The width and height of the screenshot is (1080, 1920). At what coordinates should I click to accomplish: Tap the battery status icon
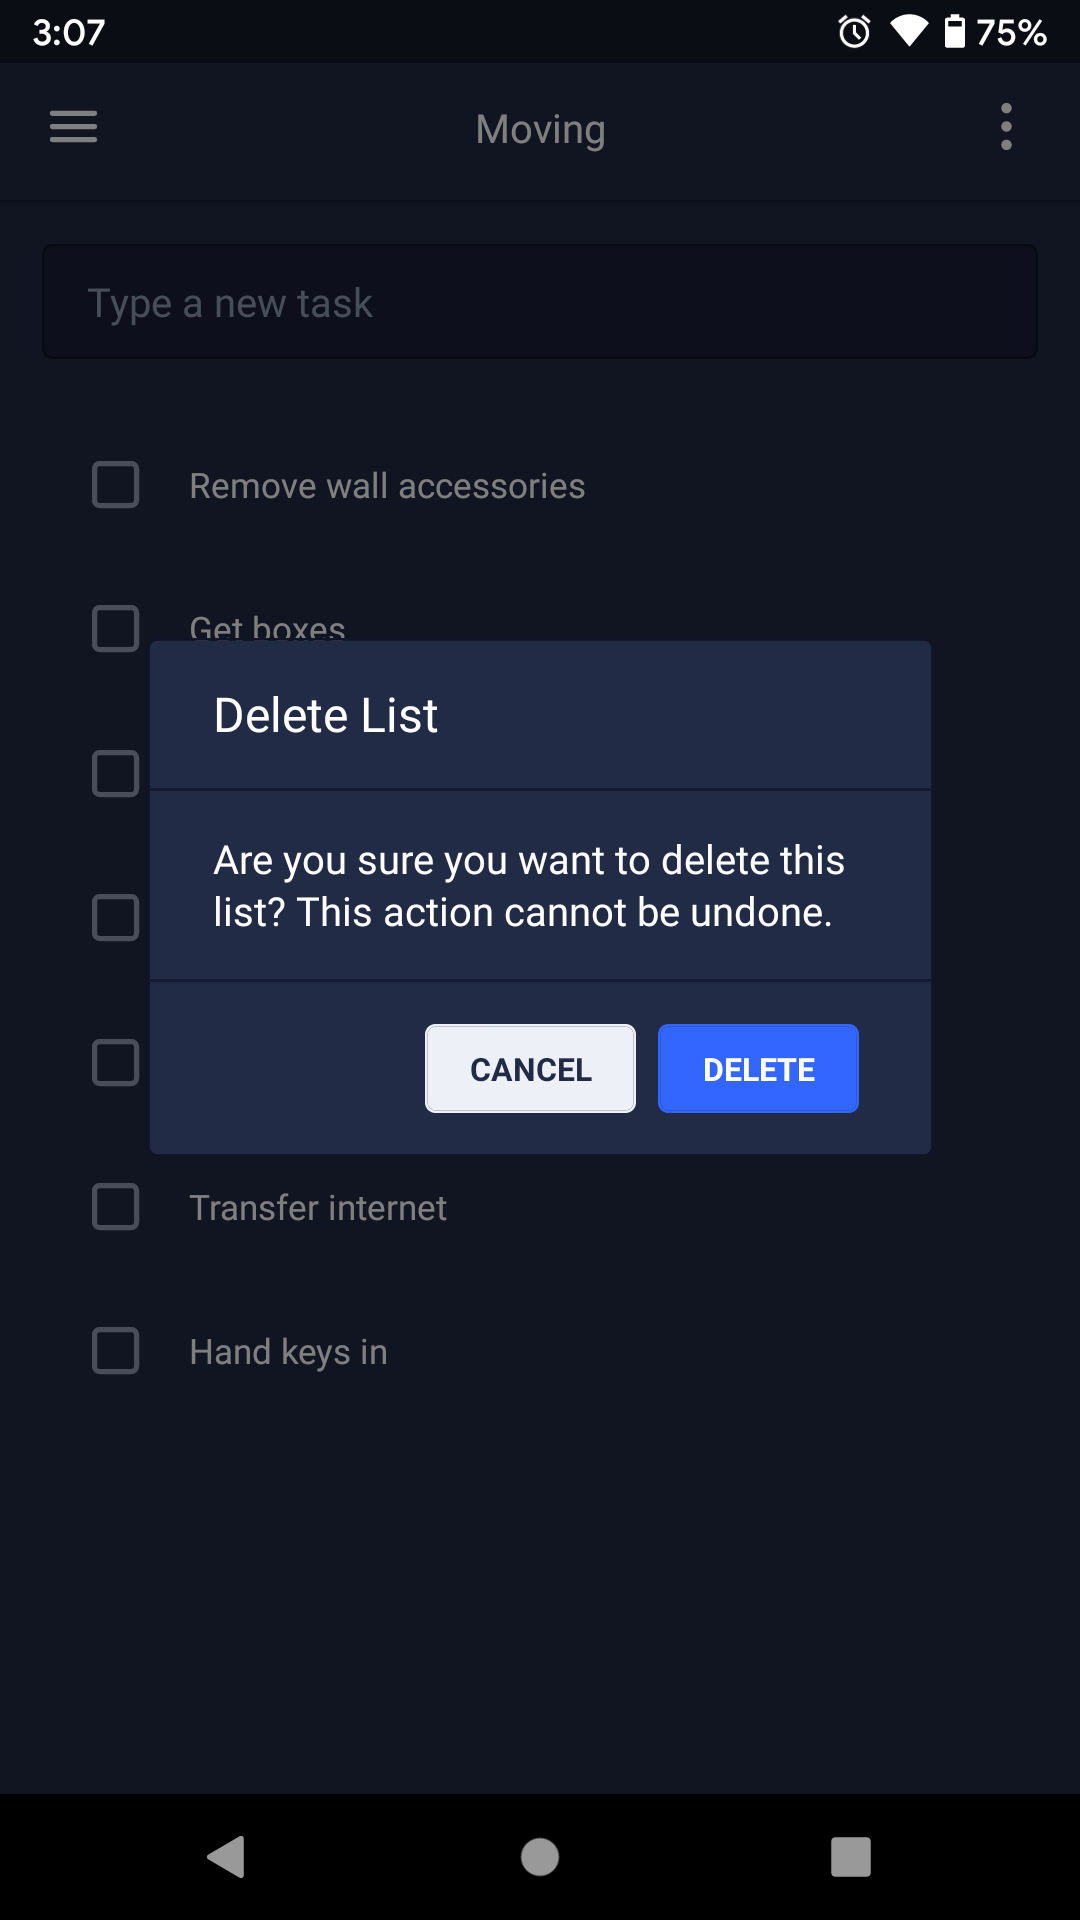click(955, 32)
